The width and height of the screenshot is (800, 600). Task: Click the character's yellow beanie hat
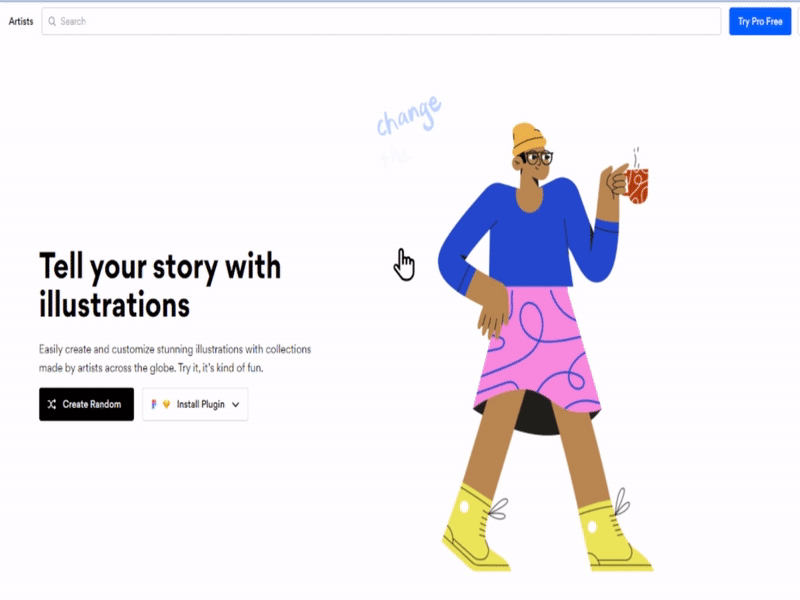528,137
